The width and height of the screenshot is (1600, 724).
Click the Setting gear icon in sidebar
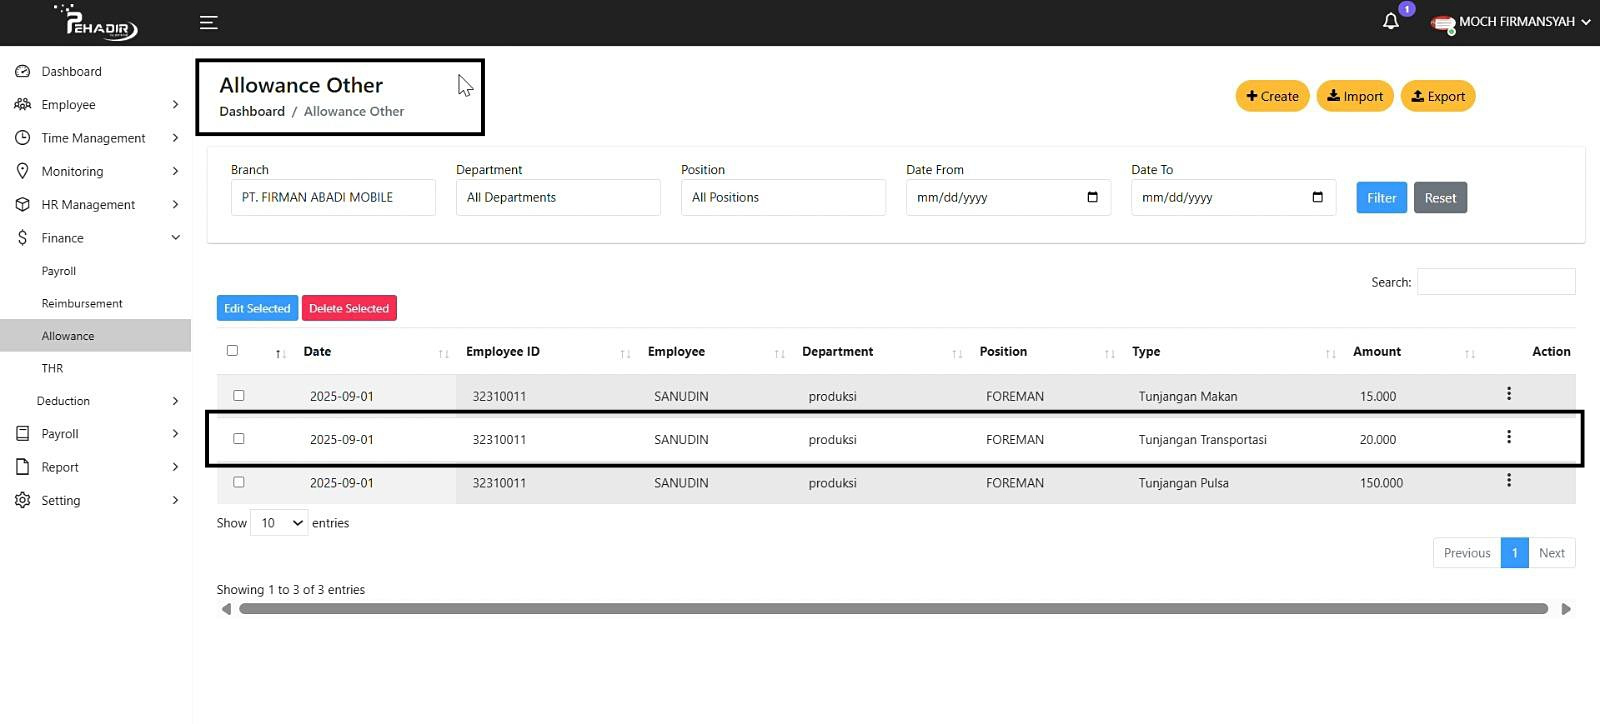22,500
